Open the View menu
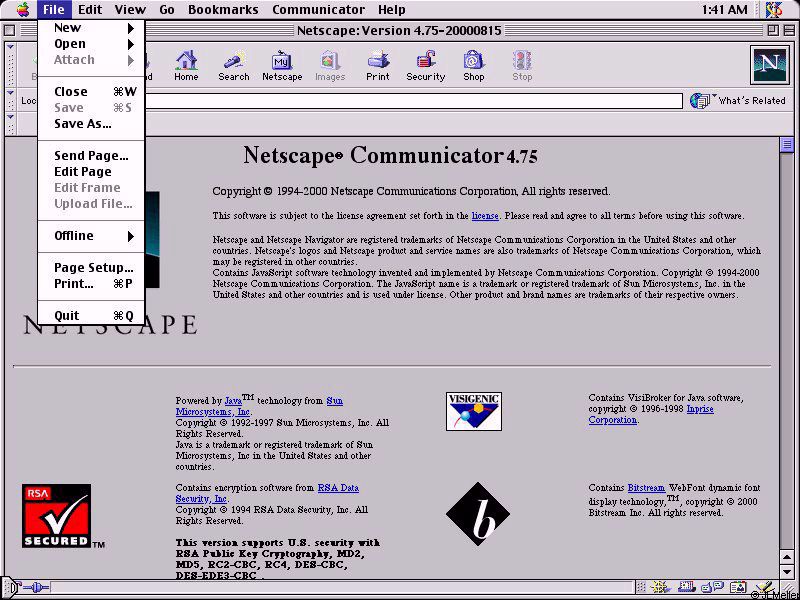800x600 pixels. [x=130, y=9]
